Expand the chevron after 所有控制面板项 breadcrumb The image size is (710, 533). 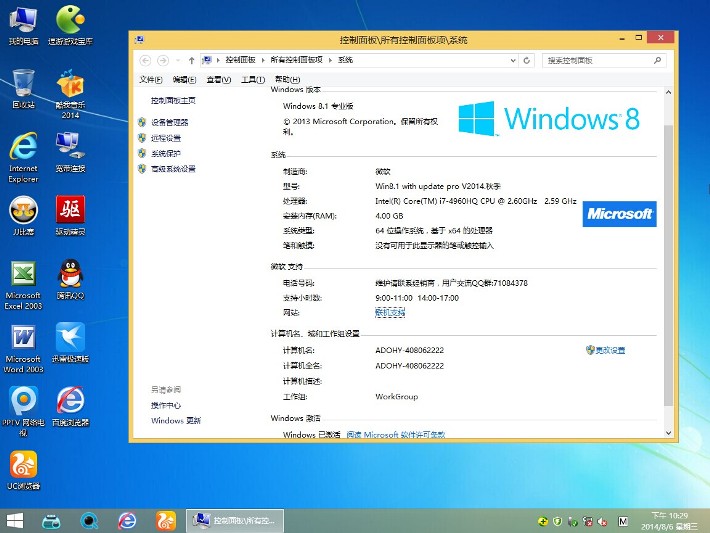(330, 60)
